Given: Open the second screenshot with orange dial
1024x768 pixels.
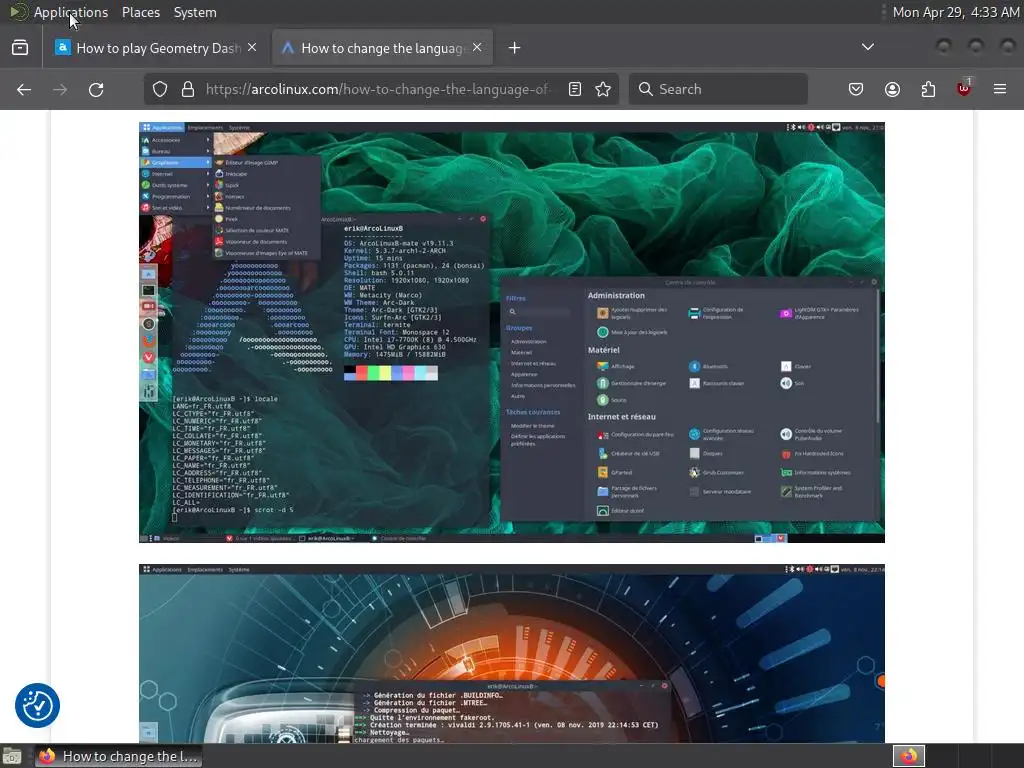Looking at the screenshot, I should [x=512, y=653].
